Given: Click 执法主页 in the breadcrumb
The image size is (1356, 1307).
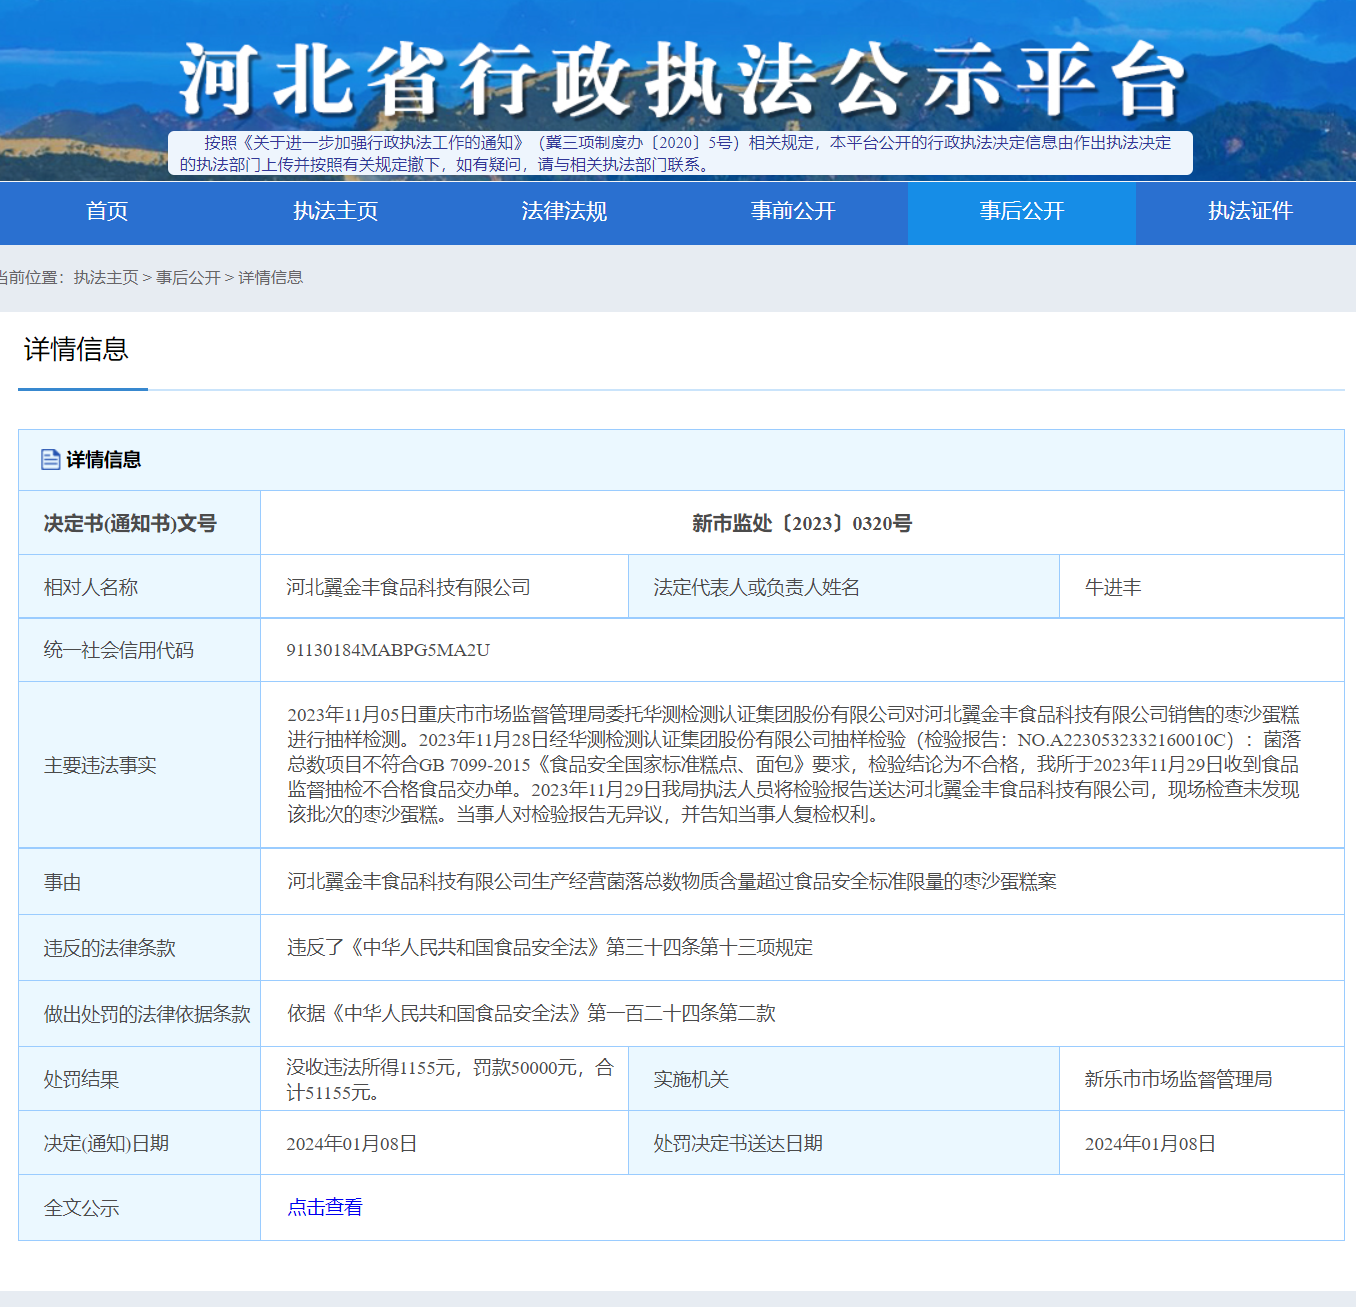Looking at the screenshot, I should tap(106, 278).
